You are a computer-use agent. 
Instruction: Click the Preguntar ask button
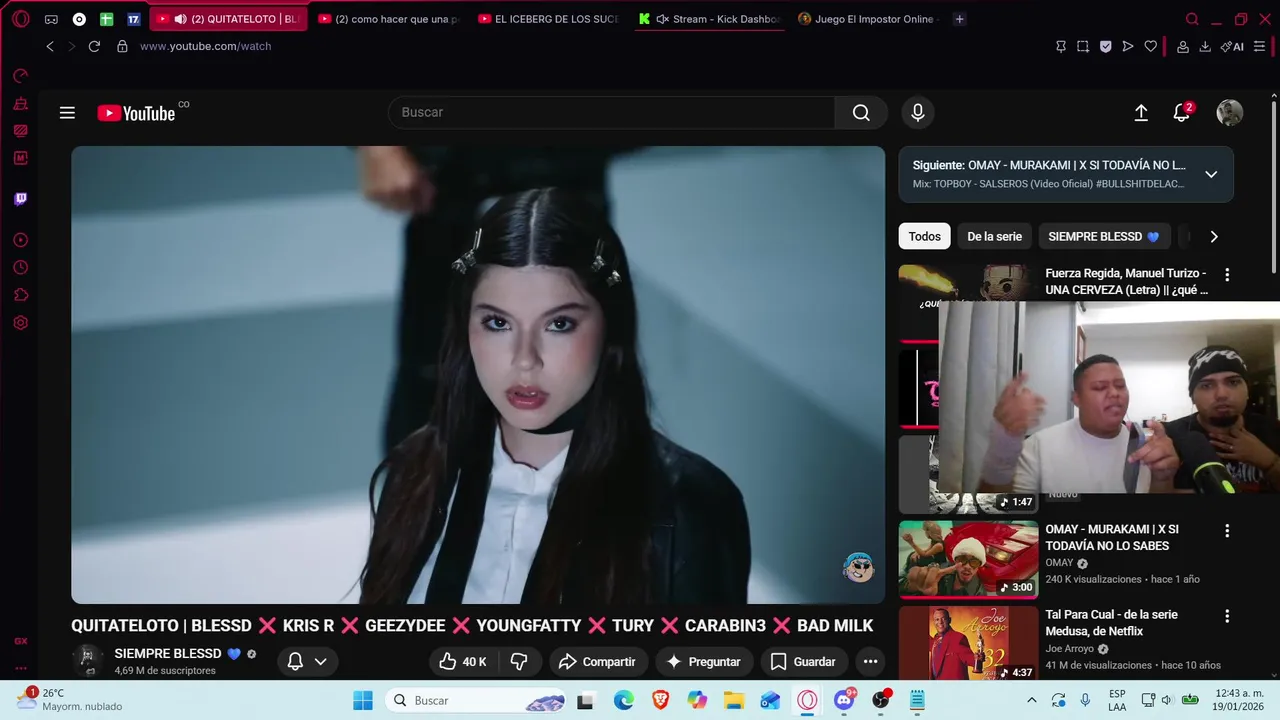(703, 661)
